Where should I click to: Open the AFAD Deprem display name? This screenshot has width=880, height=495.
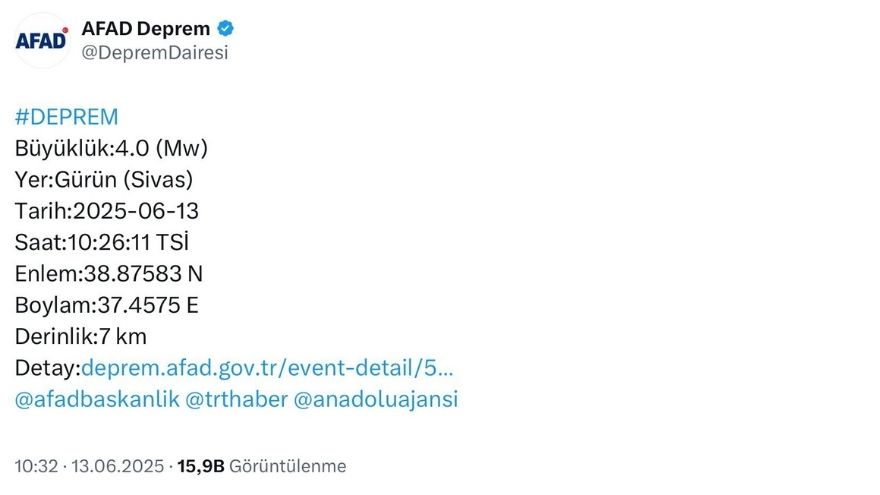pos(146,28)
